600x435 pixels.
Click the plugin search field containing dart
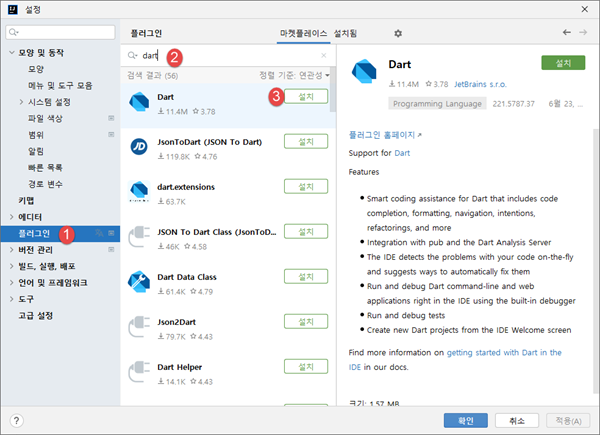(228, 55)
